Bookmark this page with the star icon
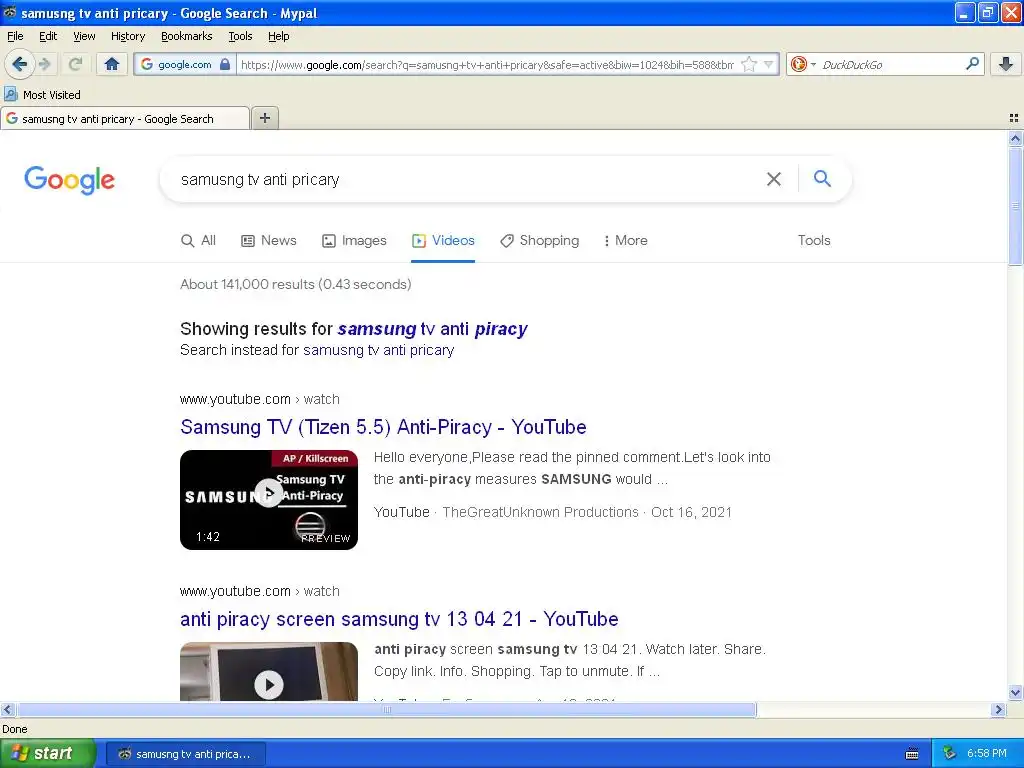 click(749, 64)
